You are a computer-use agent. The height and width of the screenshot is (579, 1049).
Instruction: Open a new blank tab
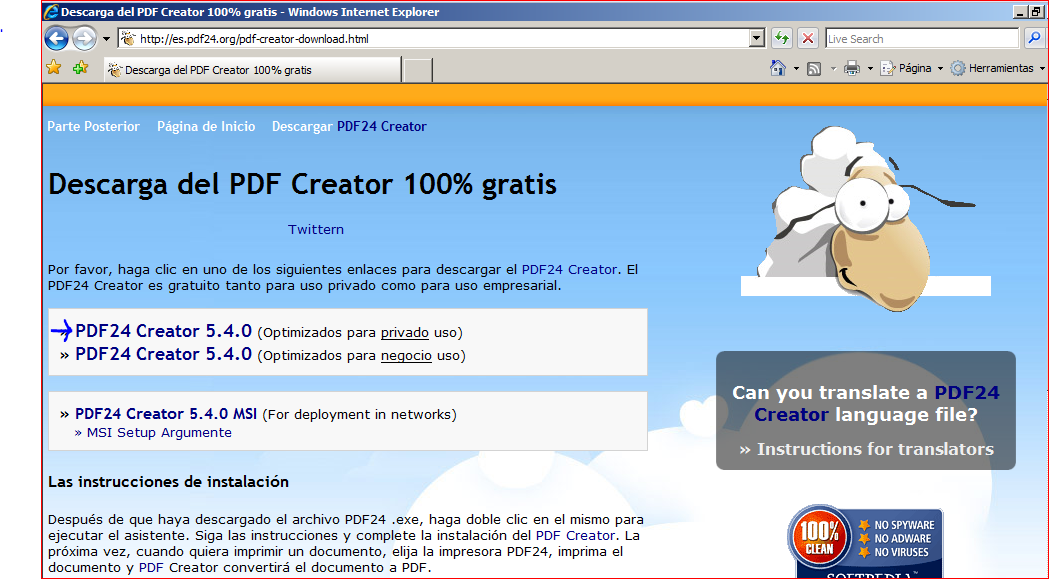417,70
